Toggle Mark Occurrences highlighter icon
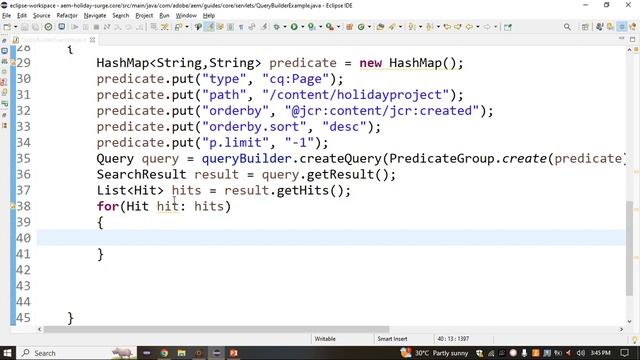Image resolution: width=640 pixels, height=360 pixels. coord(210,27)
